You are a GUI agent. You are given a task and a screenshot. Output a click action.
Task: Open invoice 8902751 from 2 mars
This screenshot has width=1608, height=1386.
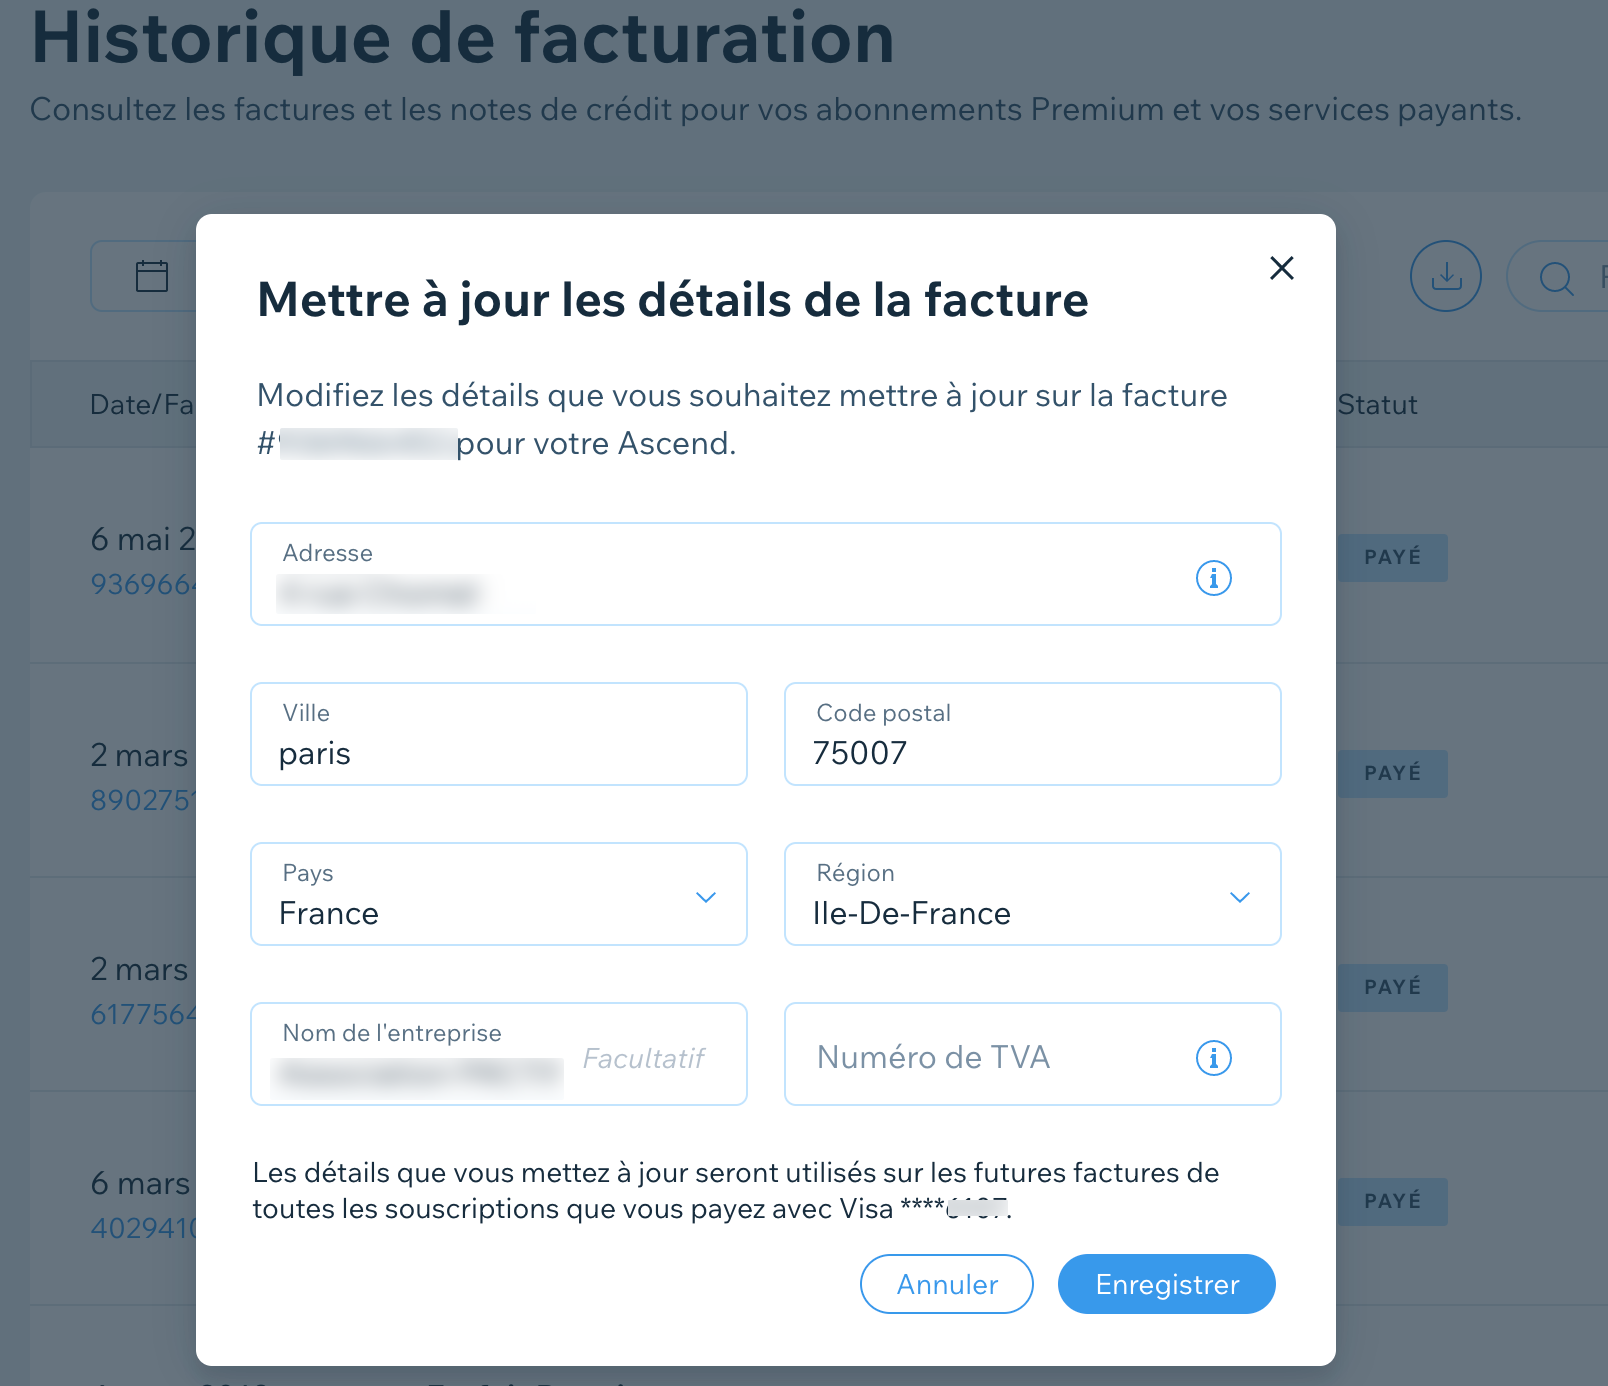click(x=144, y=800)
